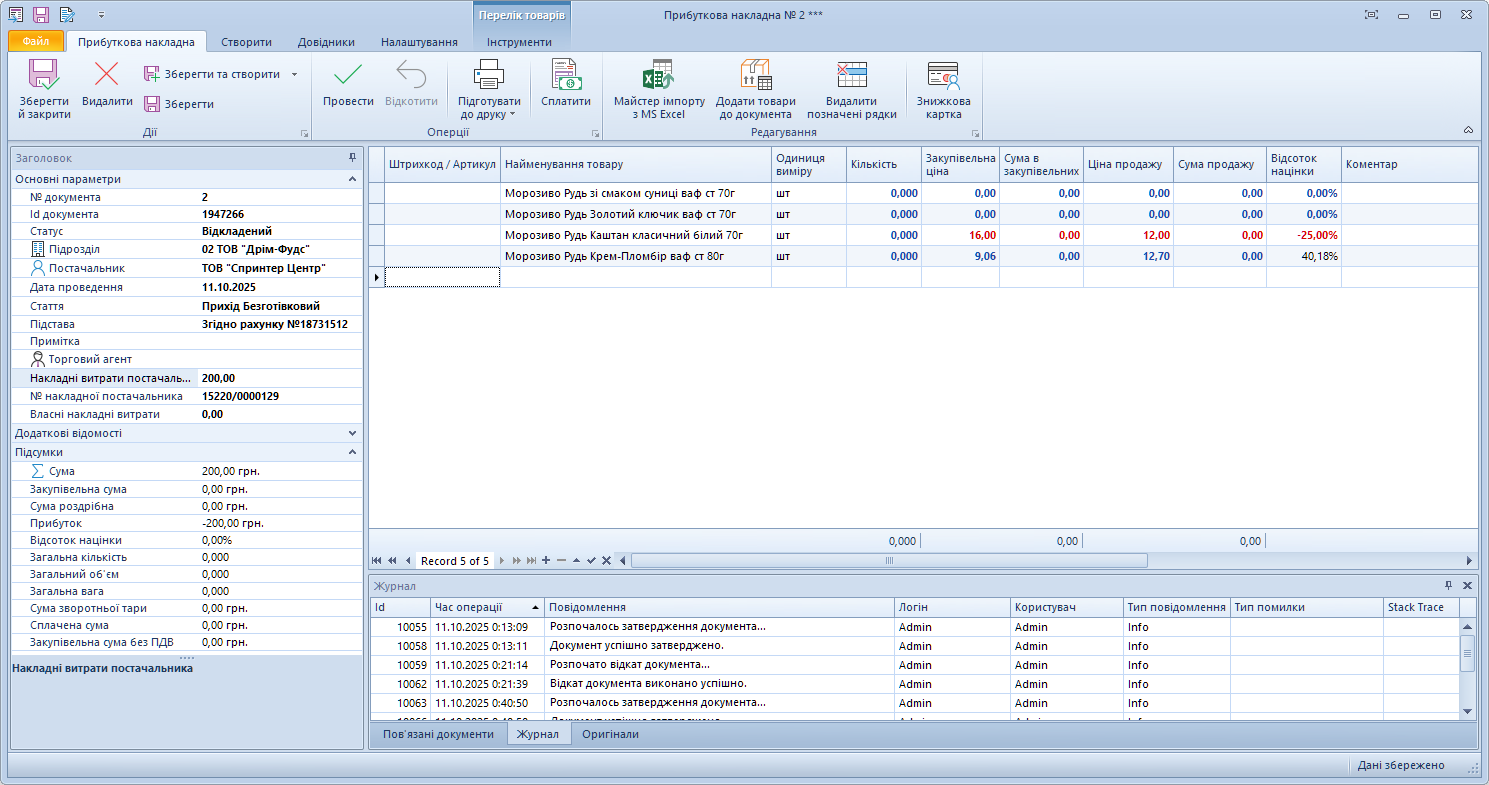This screenshot has width=1489, height=785.
Task: Click the 'Зберегти' button in ribbon
Action: click(x=188, y=104)
